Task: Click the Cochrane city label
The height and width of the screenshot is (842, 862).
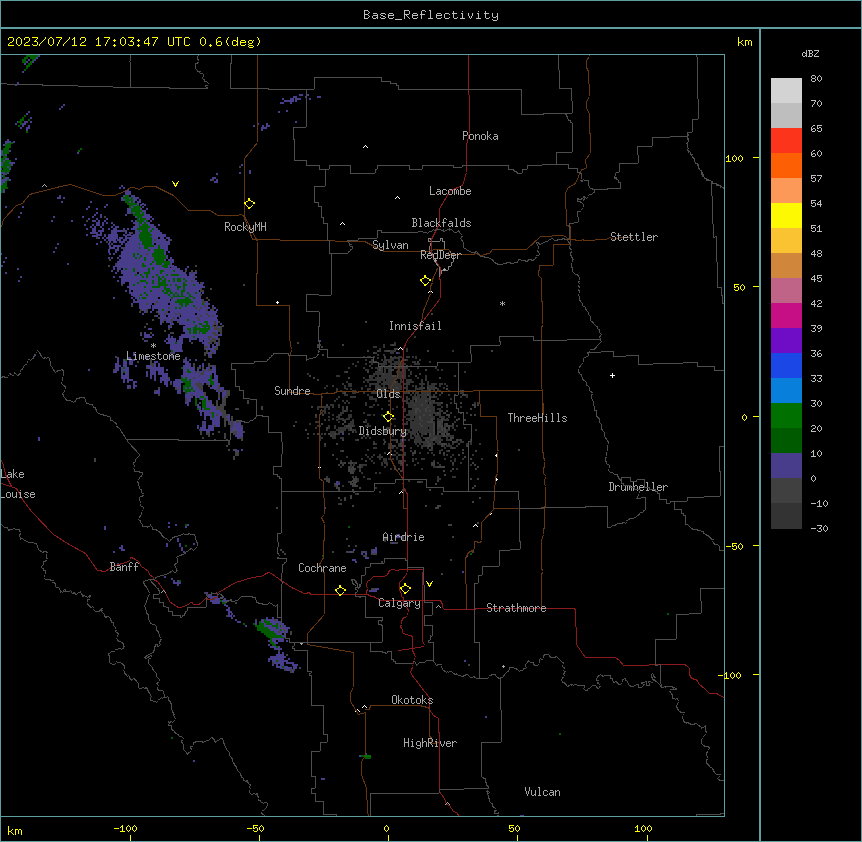Action: [322, 568]
